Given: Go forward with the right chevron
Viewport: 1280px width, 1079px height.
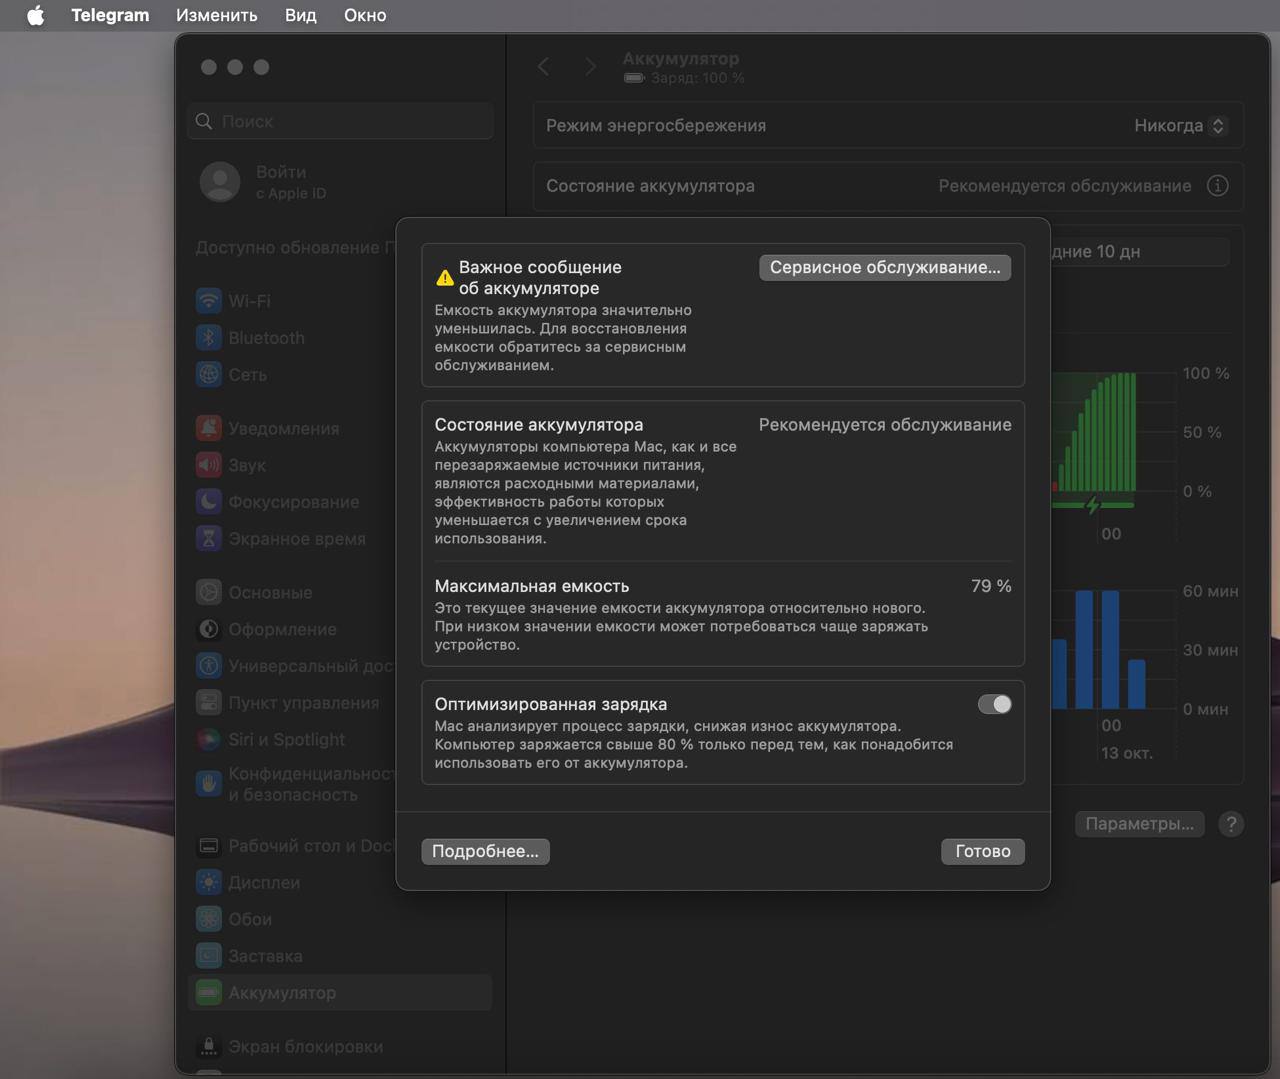Looking at the screenshot, I should pyautogui.click(x=590, y=67).
